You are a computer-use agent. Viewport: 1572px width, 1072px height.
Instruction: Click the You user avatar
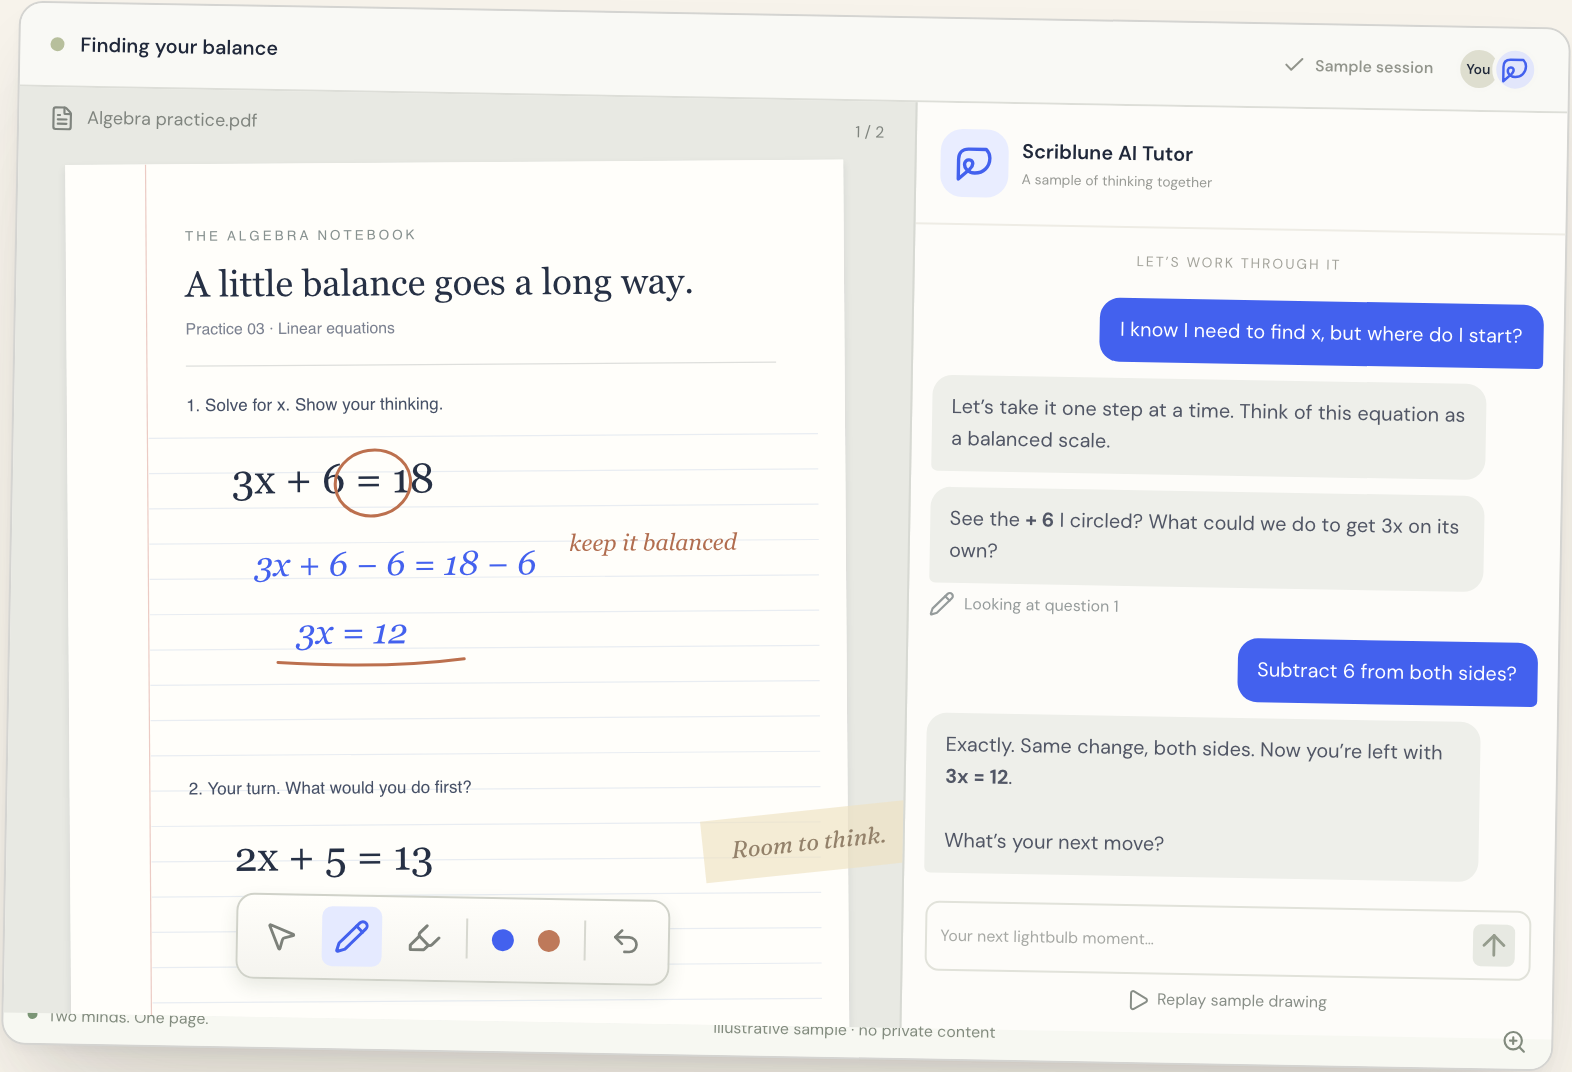1478,69
